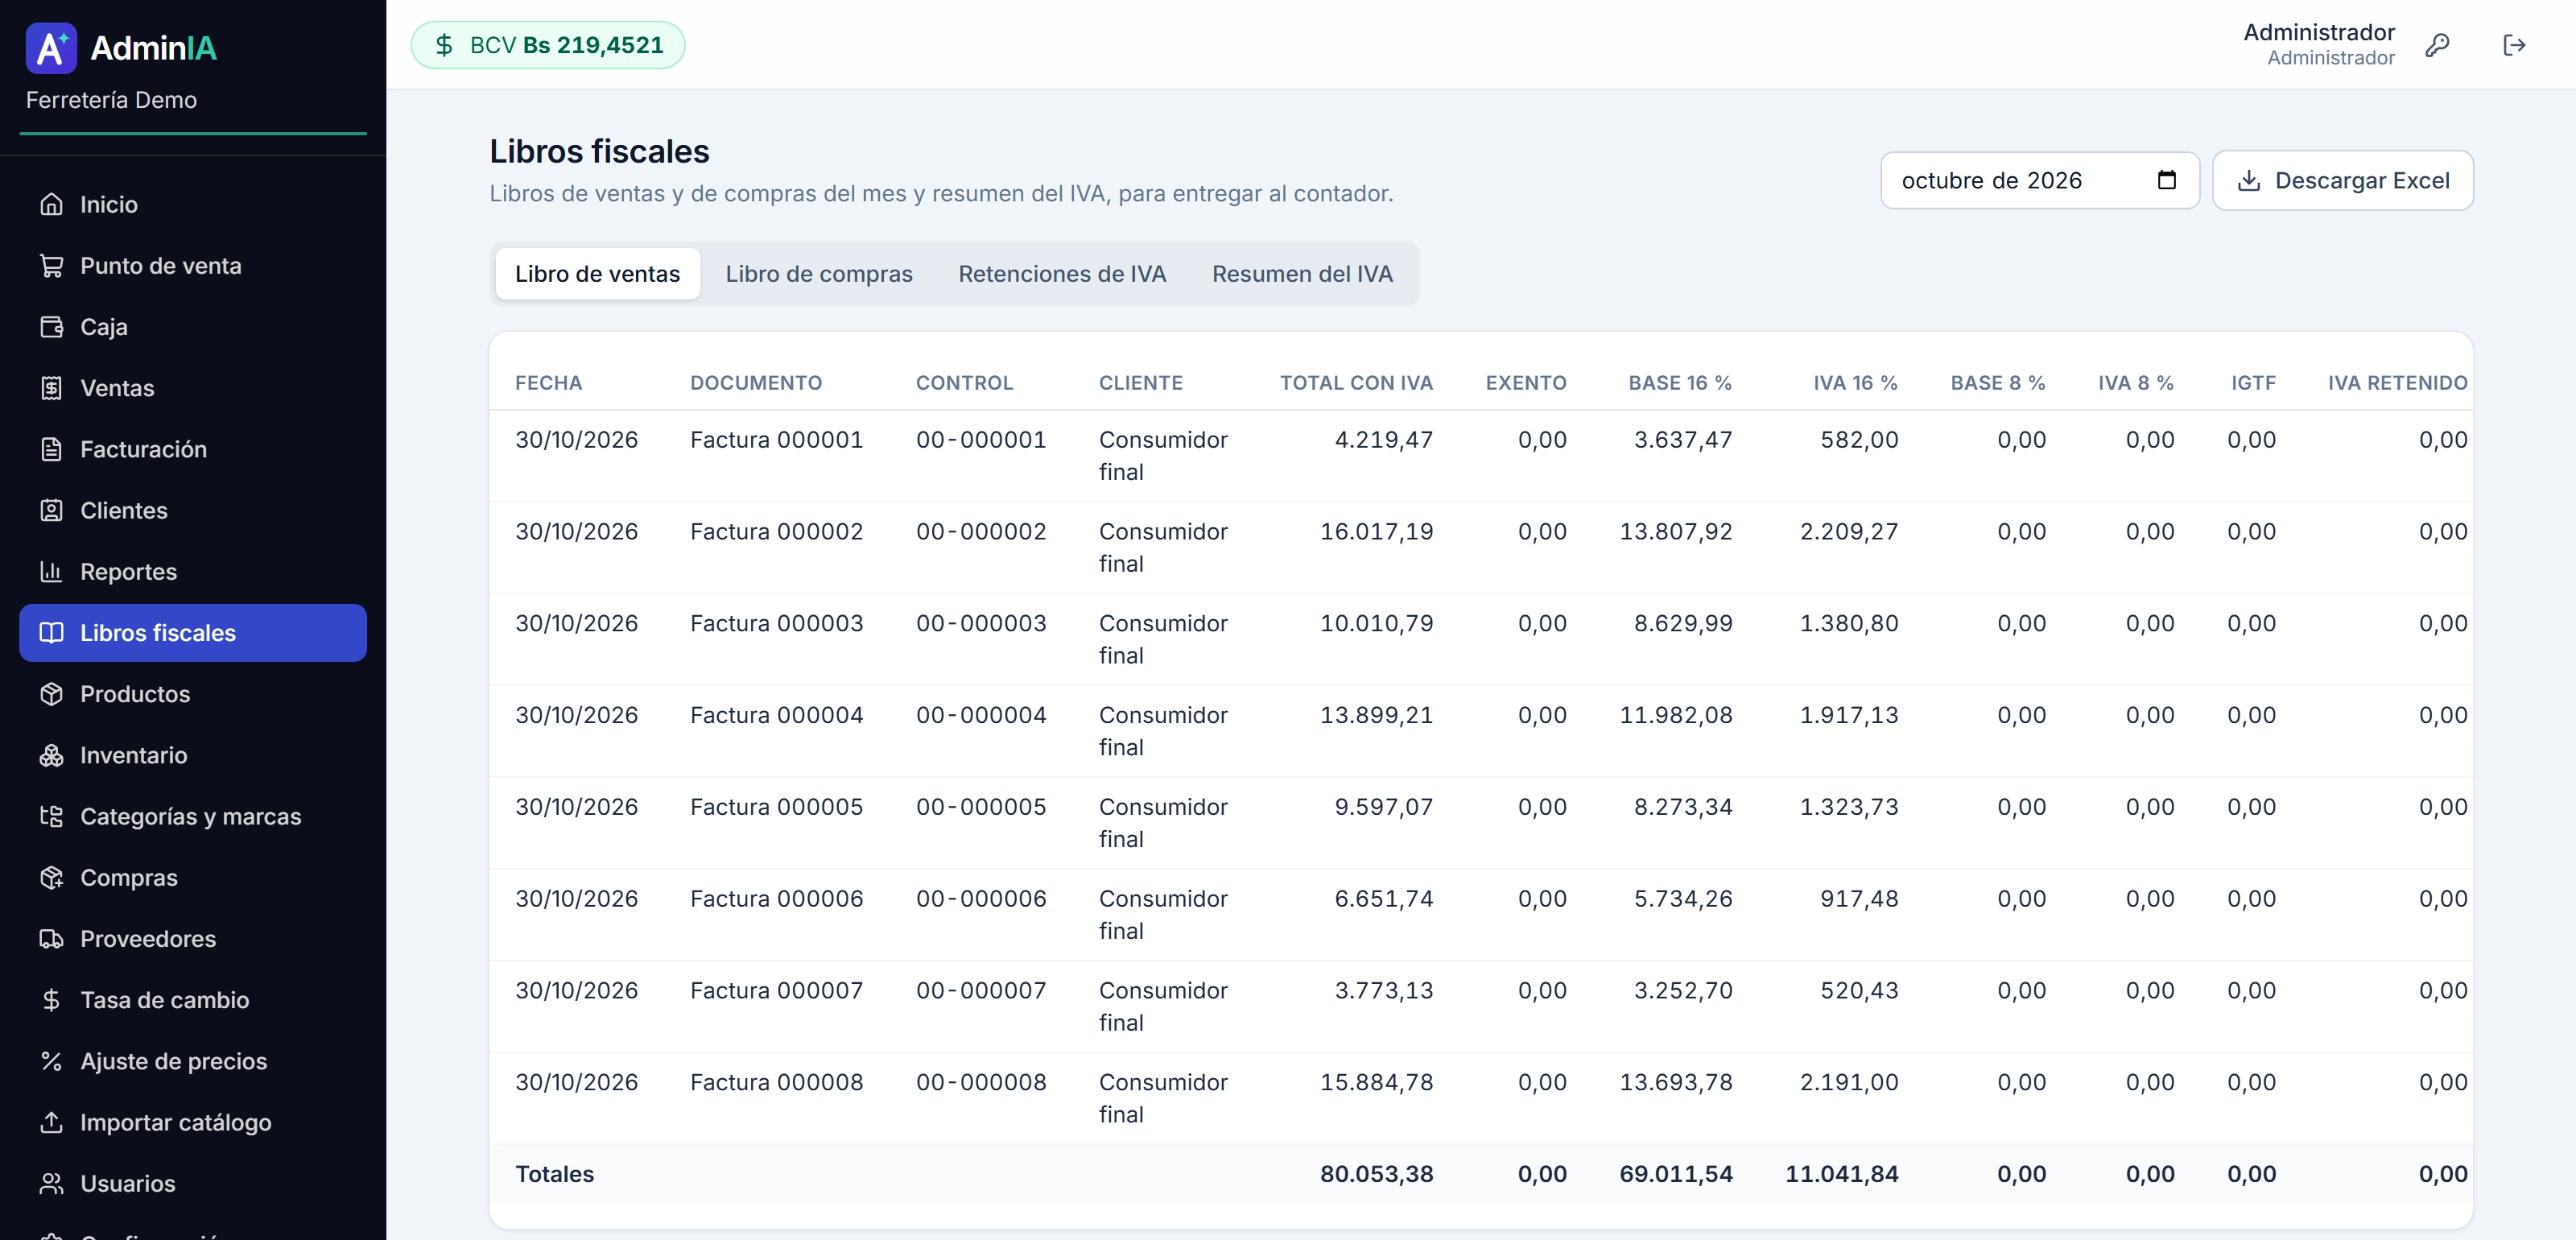
Task: Open Retenciones de IVA tab
Action: pos(1062,274)
